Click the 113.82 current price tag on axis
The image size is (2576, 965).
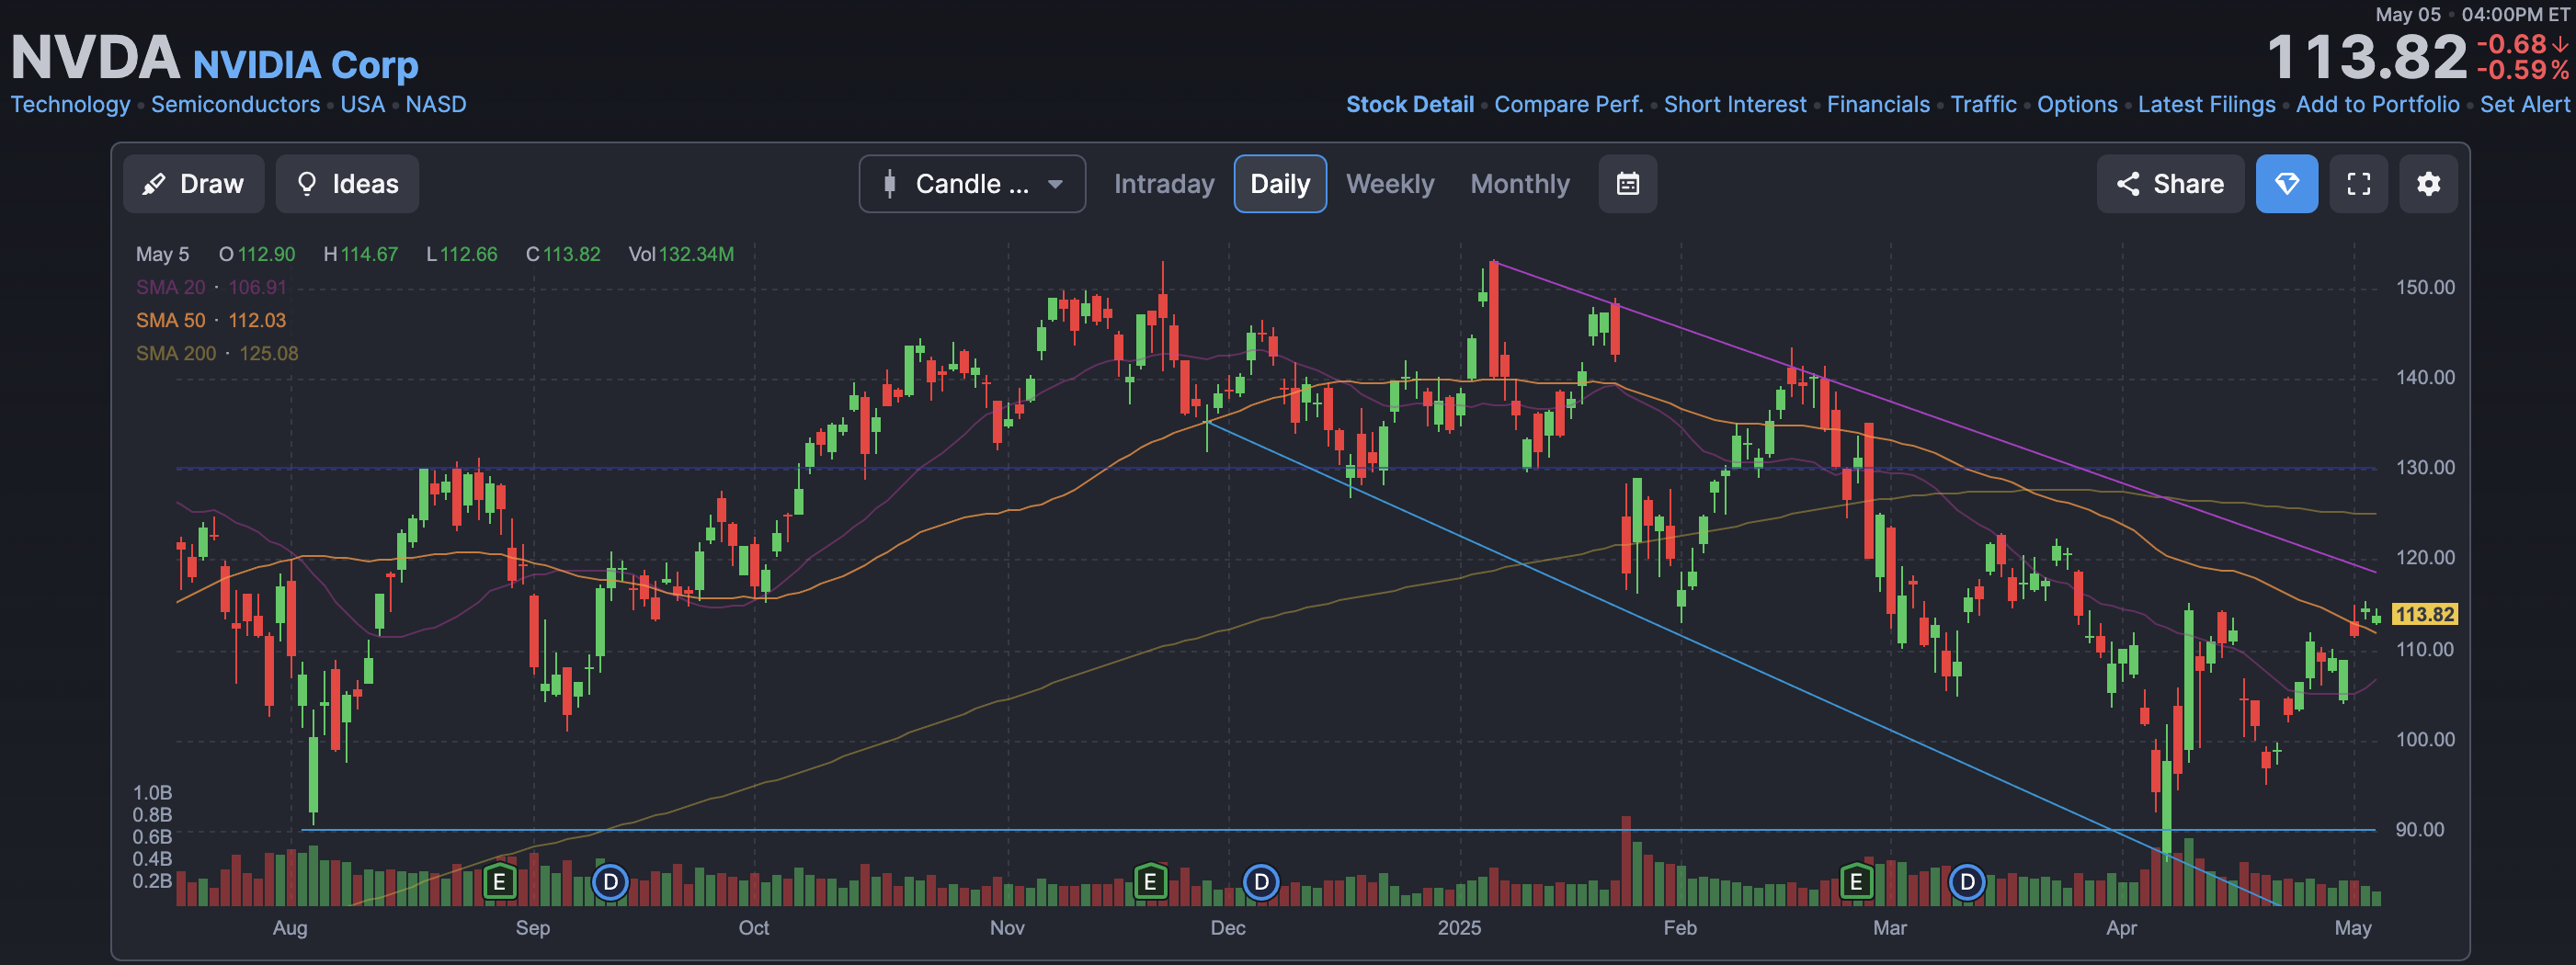tap(2424, 614)
